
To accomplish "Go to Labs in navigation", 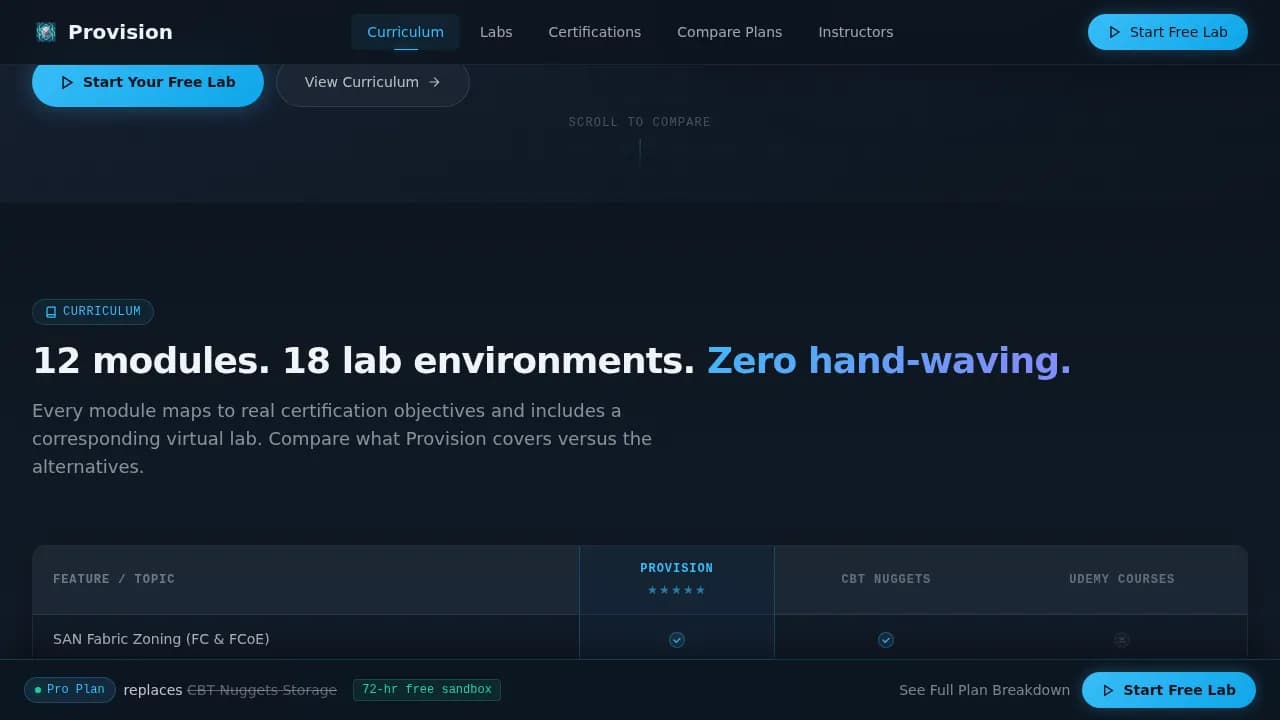I will pyautogui.click(x=496, y=32).
